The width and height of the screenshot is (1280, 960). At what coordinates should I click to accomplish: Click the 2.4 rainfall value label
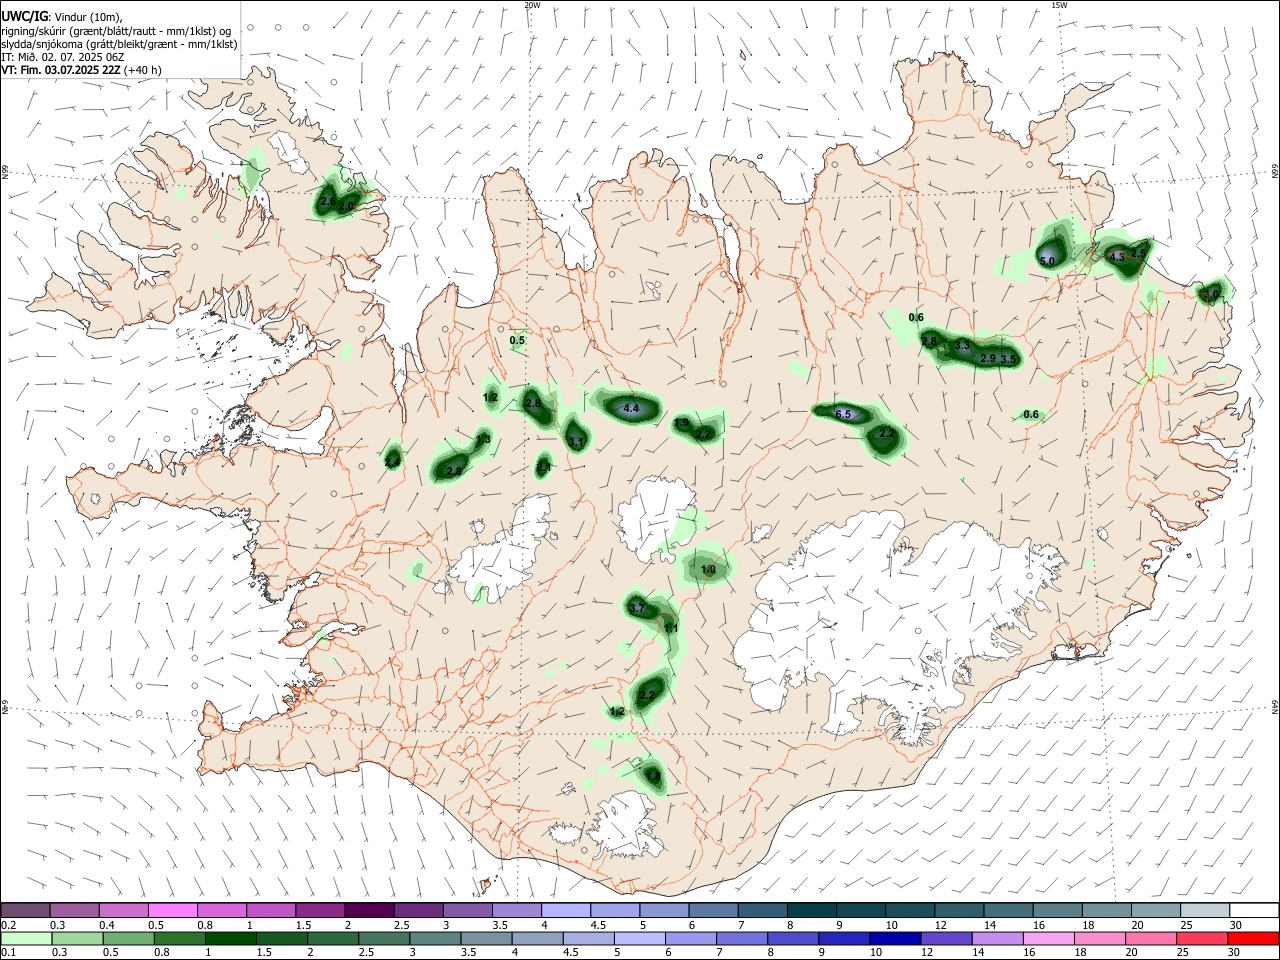click(x=392, y=461)
